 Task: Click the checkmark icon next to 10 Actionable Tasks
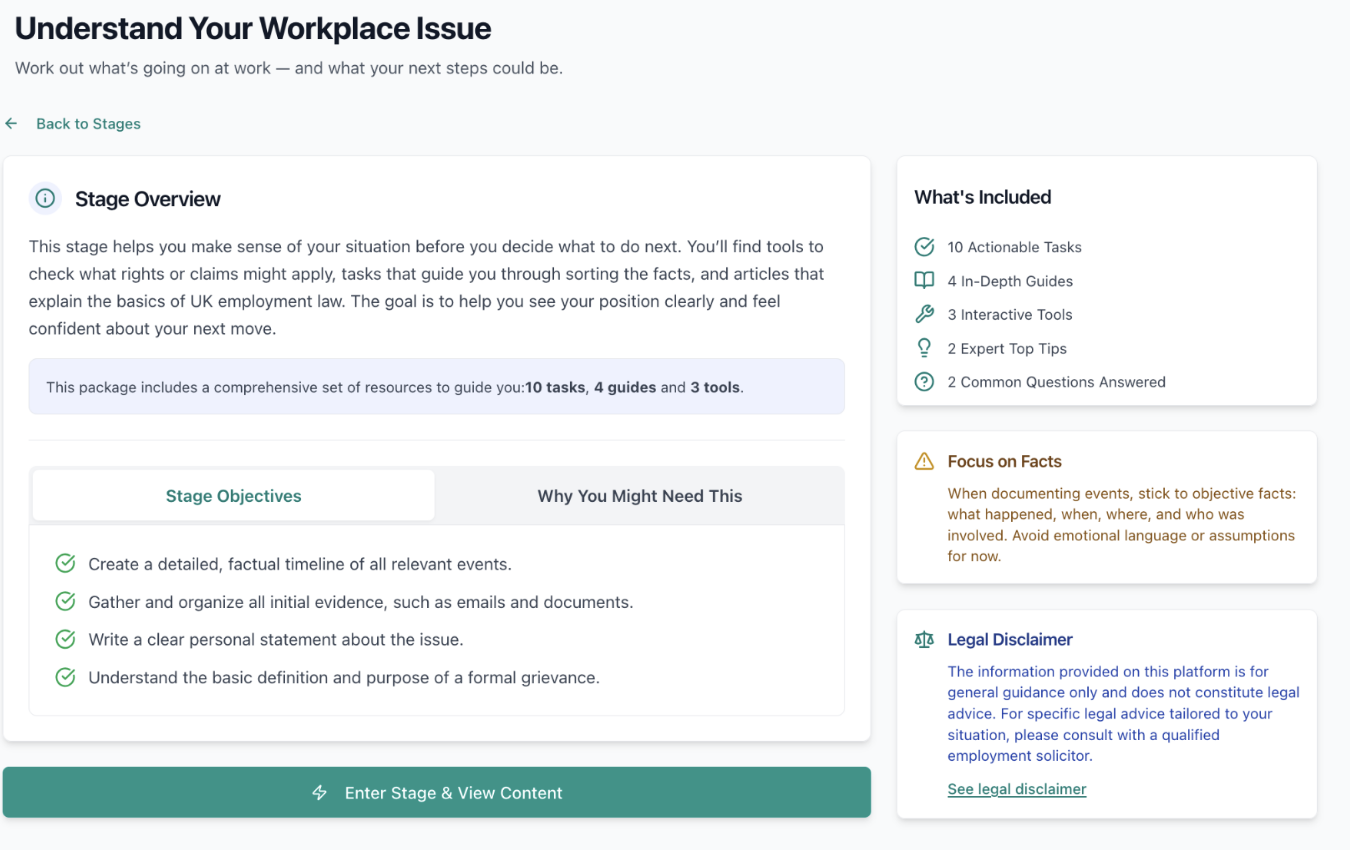(x=924, y=247)
